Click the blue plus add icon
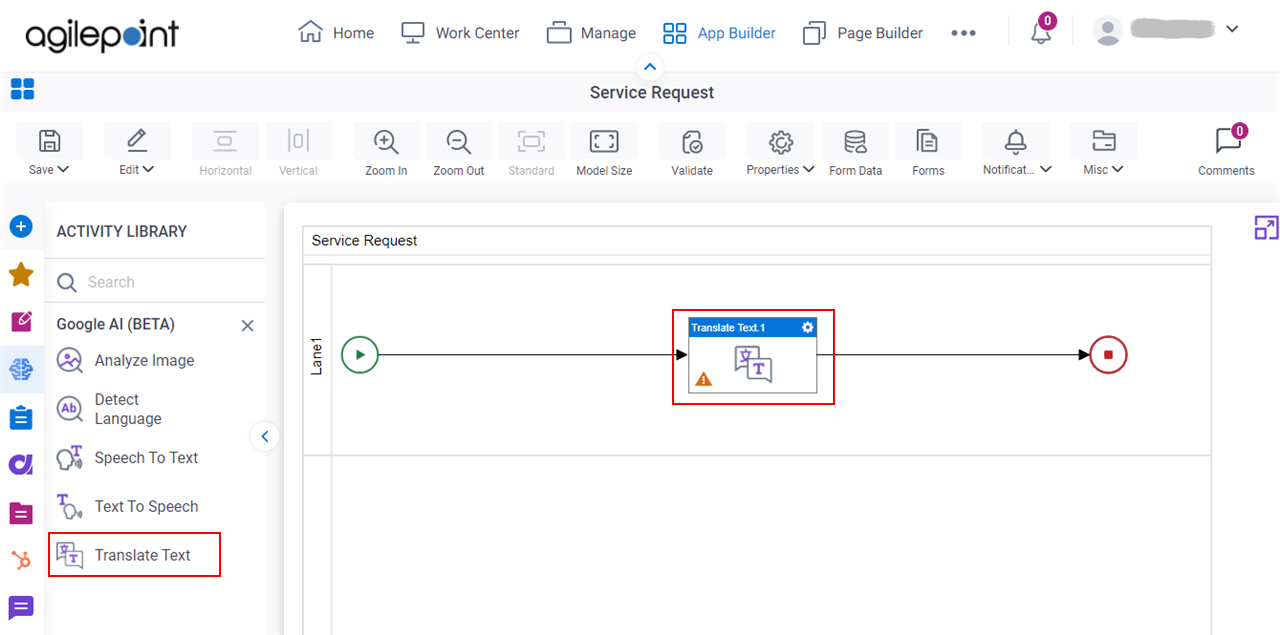Image resolution: width=1280 pixels, height=635 pixels. [x=21, y=227]
